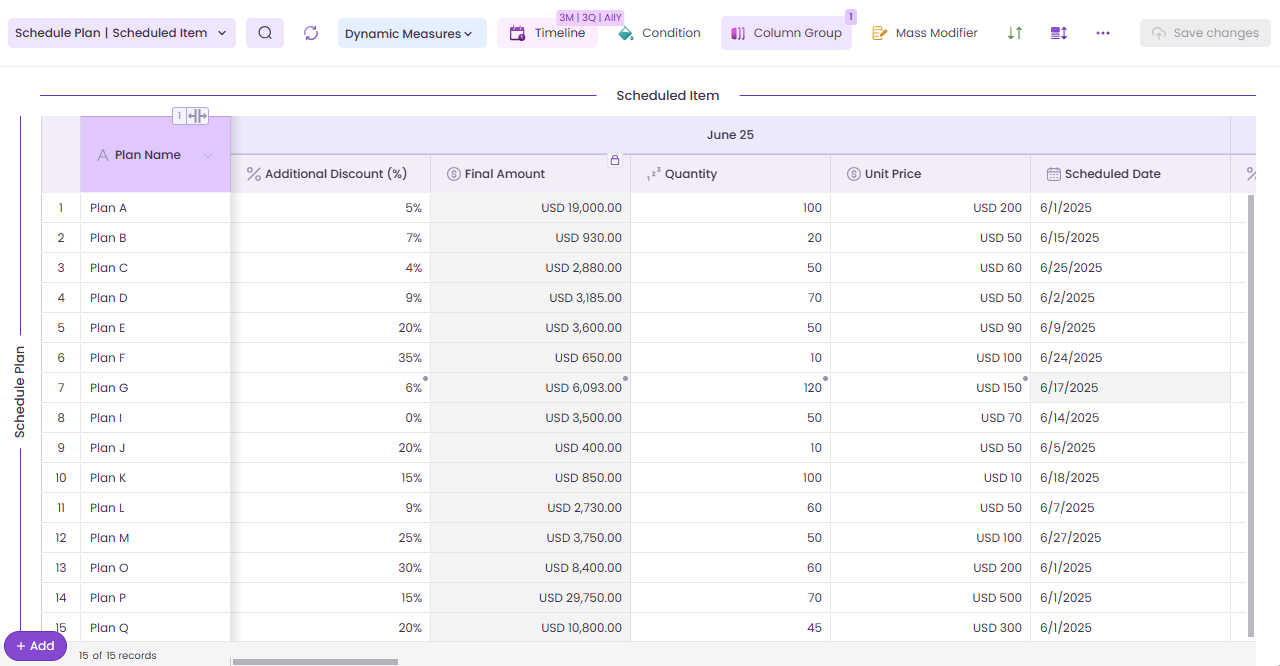This screenshot has height=666, width=1280.
Task: Click the row height adjust icon
Action: coord(1059,33)
